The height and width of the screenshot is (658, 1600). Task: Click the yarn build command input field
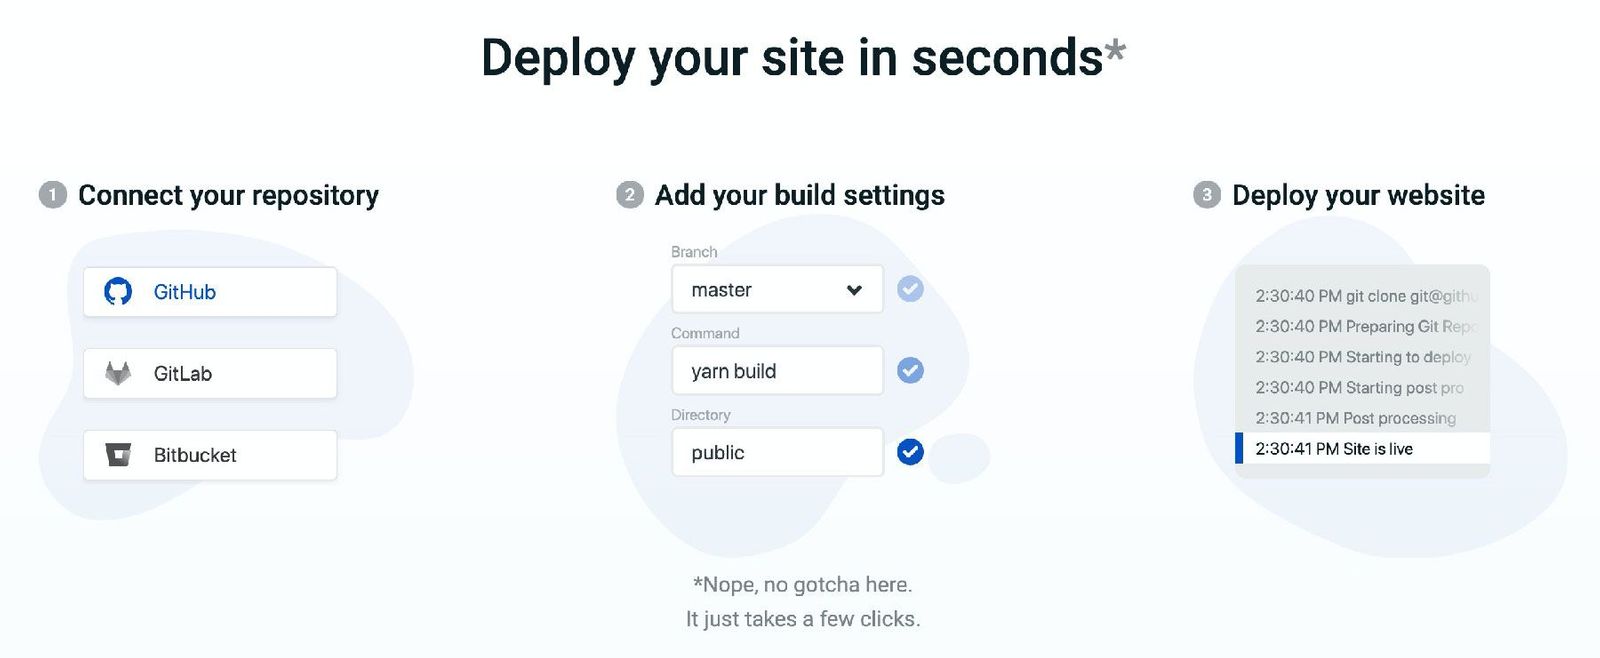(777, 370)
